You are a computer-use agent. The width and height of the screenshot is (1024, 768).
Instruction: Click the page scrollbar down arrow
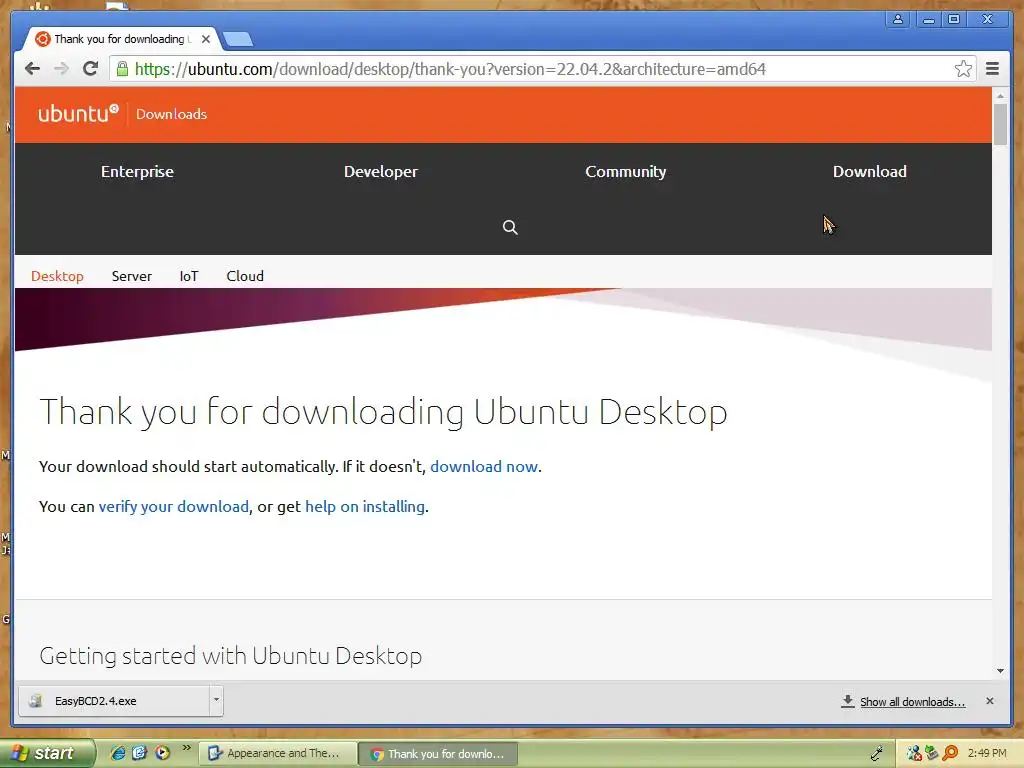[1000, 671]
